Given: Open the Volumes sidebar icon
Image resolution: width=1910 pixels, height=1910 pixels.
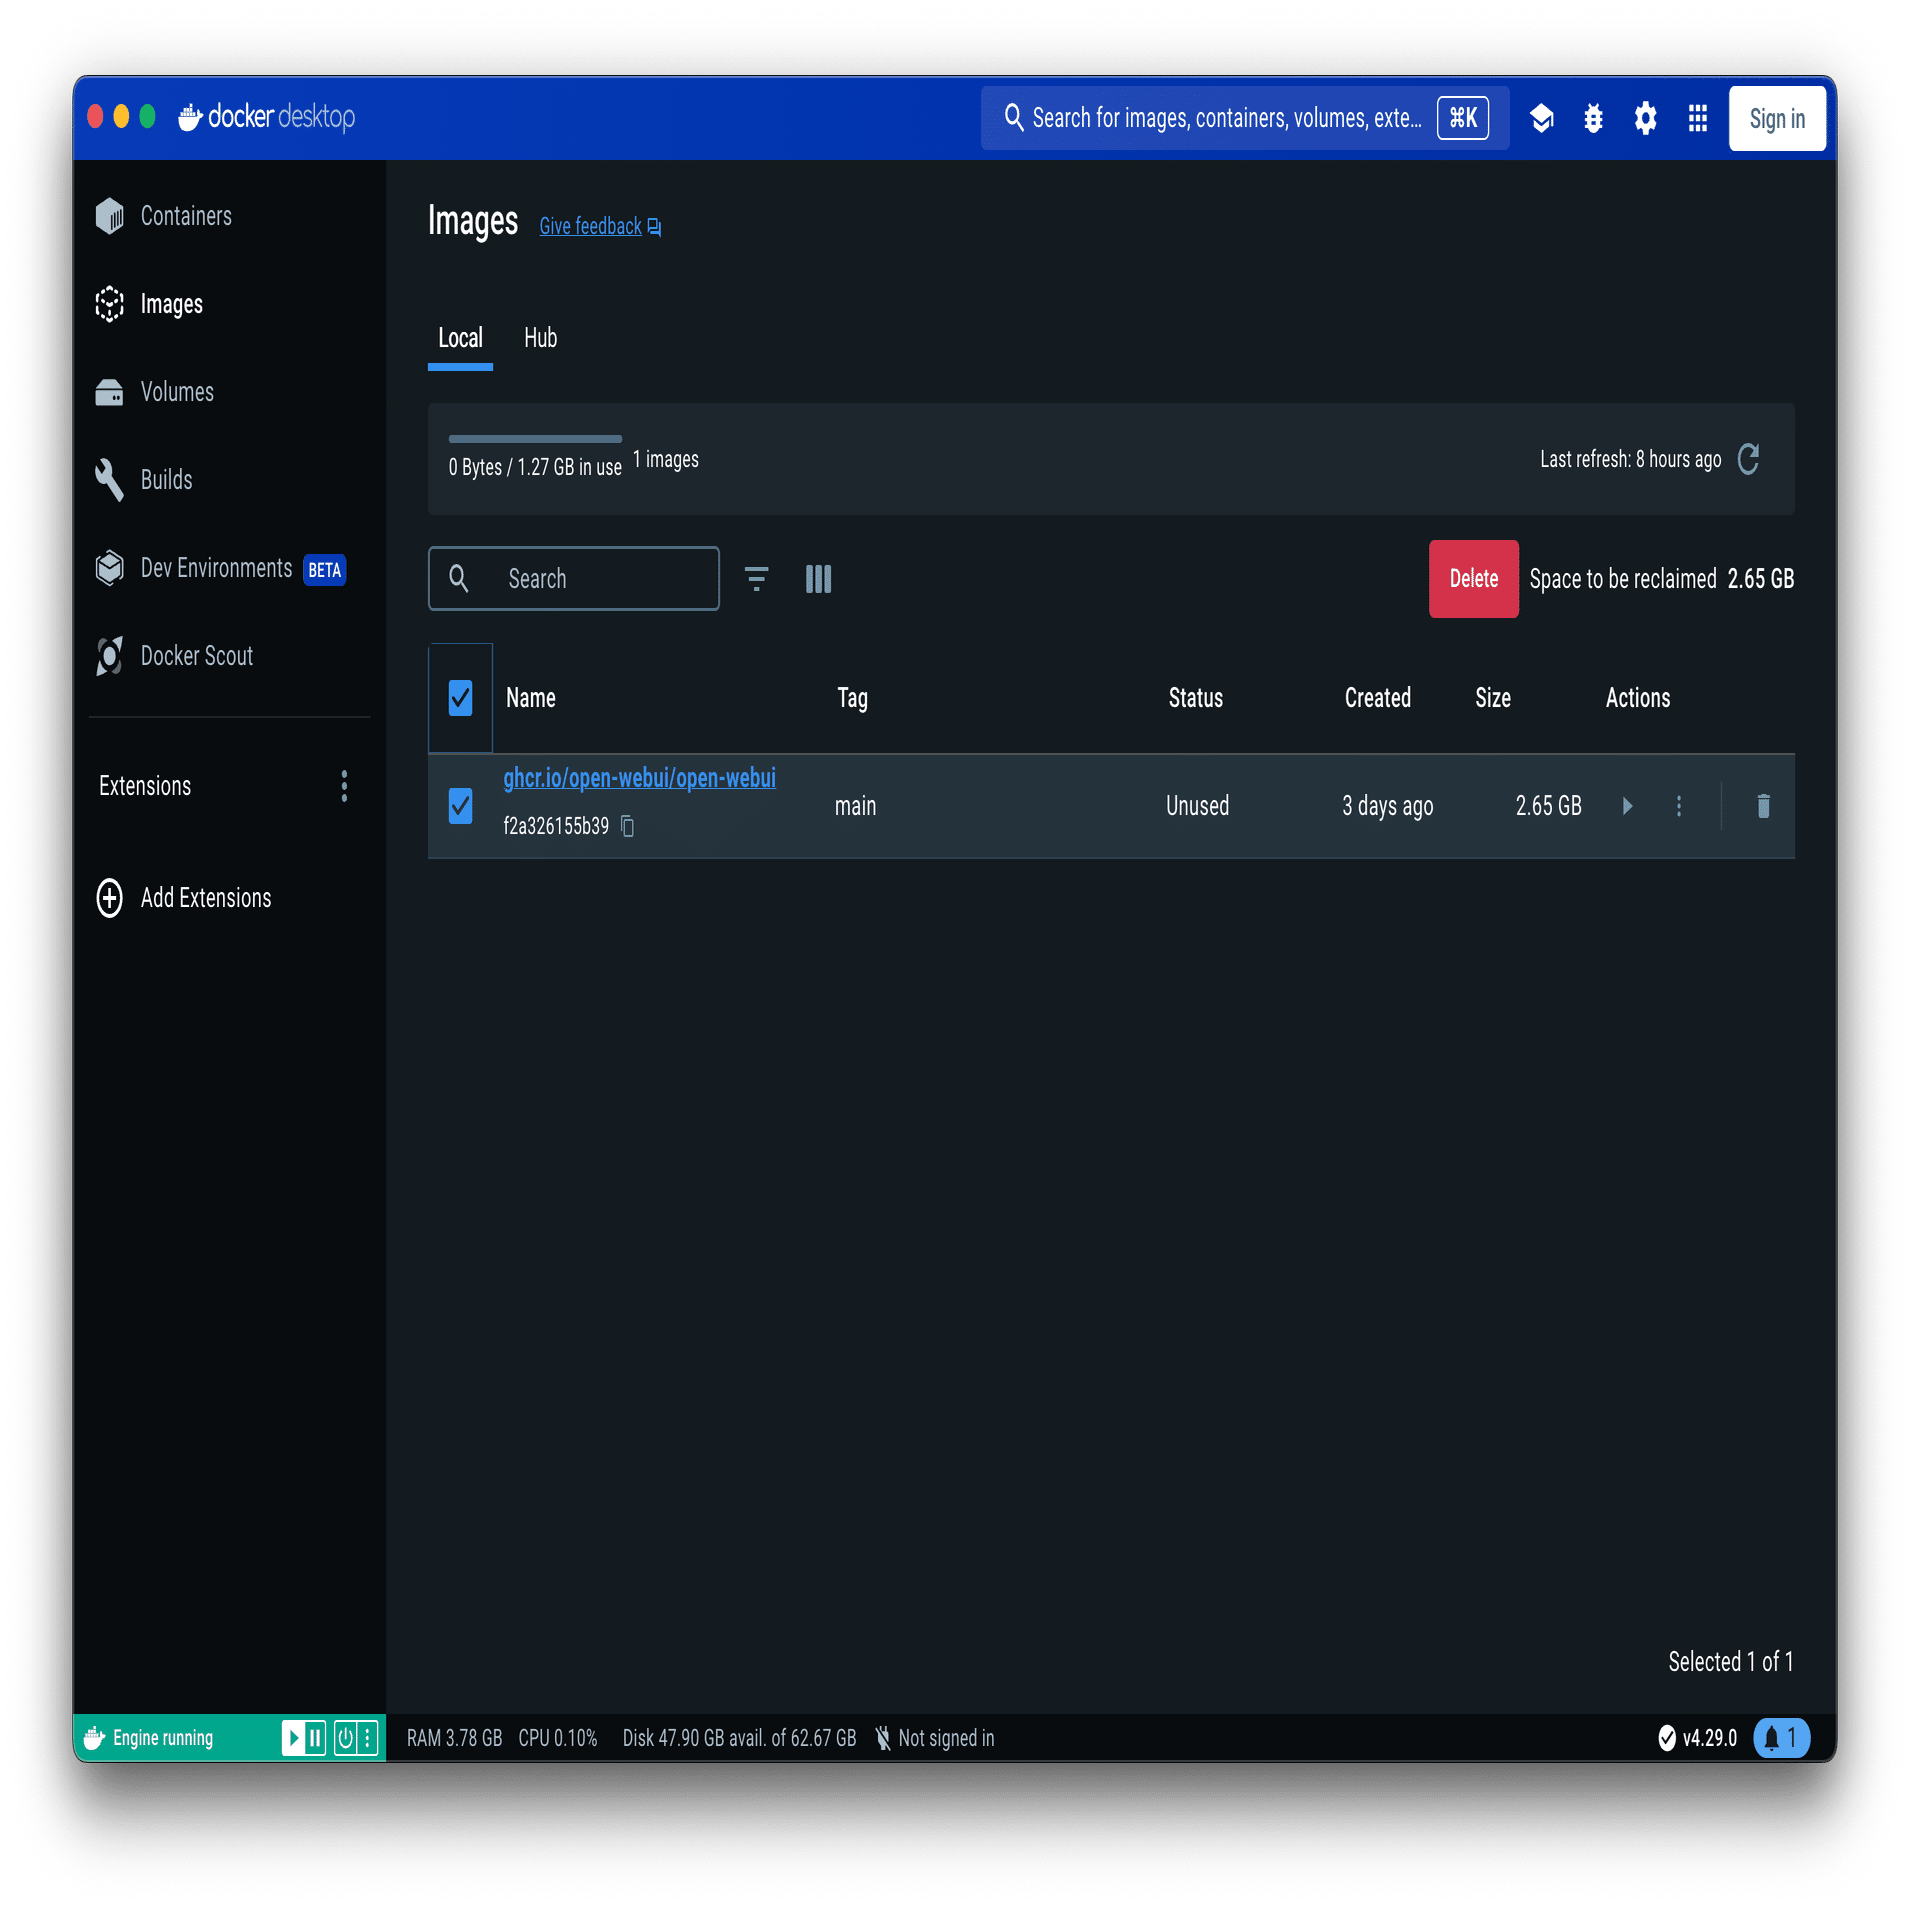Looking at the screenshot, I should 109,392.
